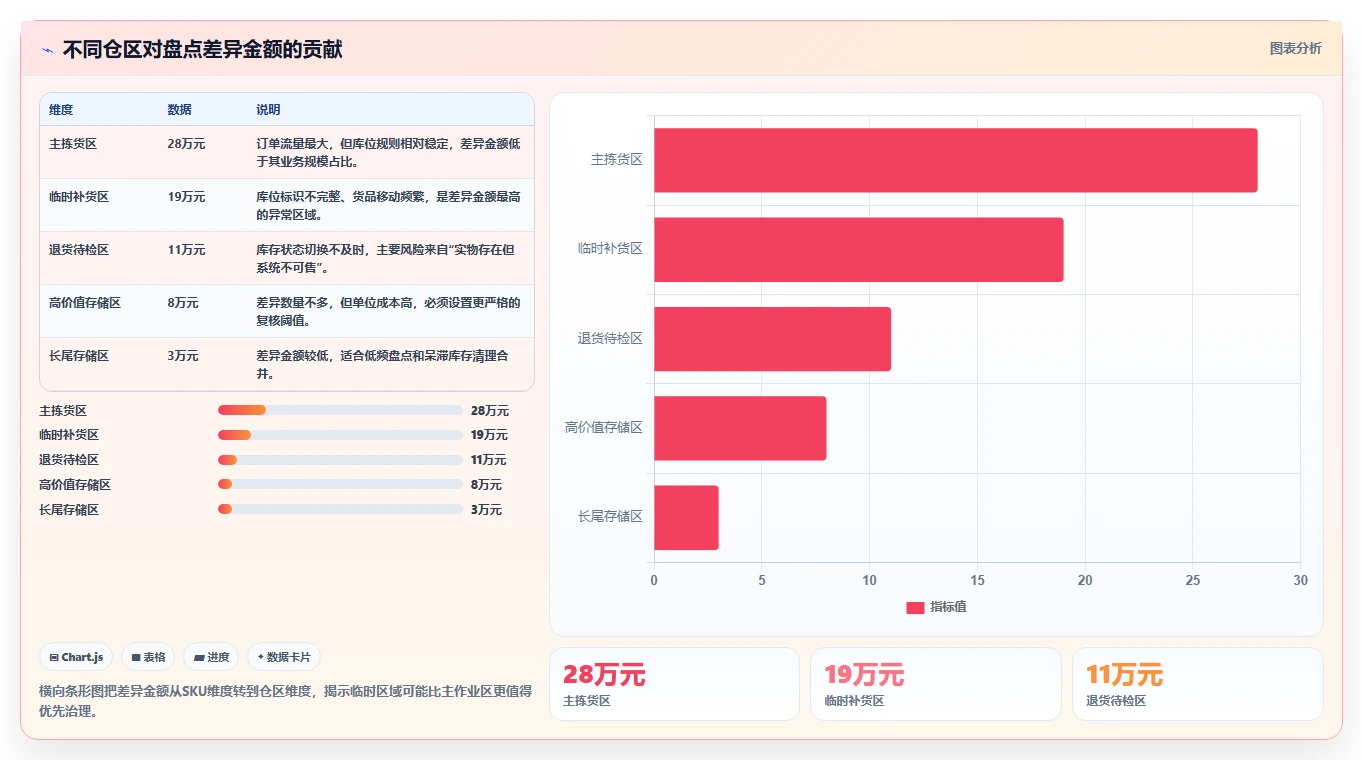Click the 长尾存储区 chart axis label
The width and height of the screenshot is (1363, 760).
click(x=610, y=517)
